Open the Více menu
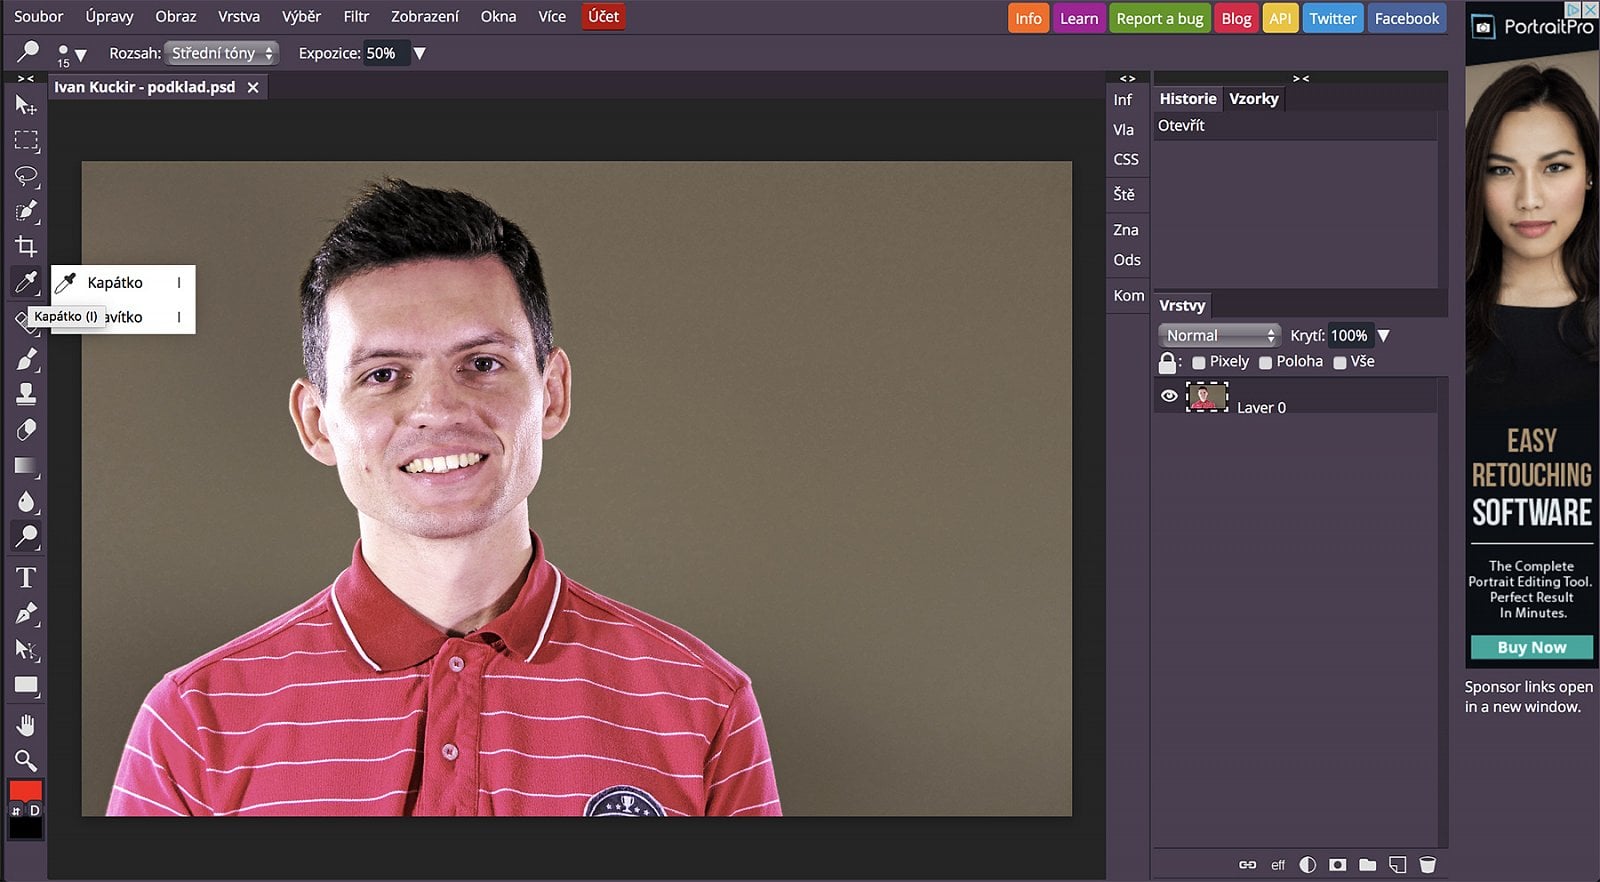The height and width of the screenshot is (882, 1600). pyautogui.click(x=552, y=16)
